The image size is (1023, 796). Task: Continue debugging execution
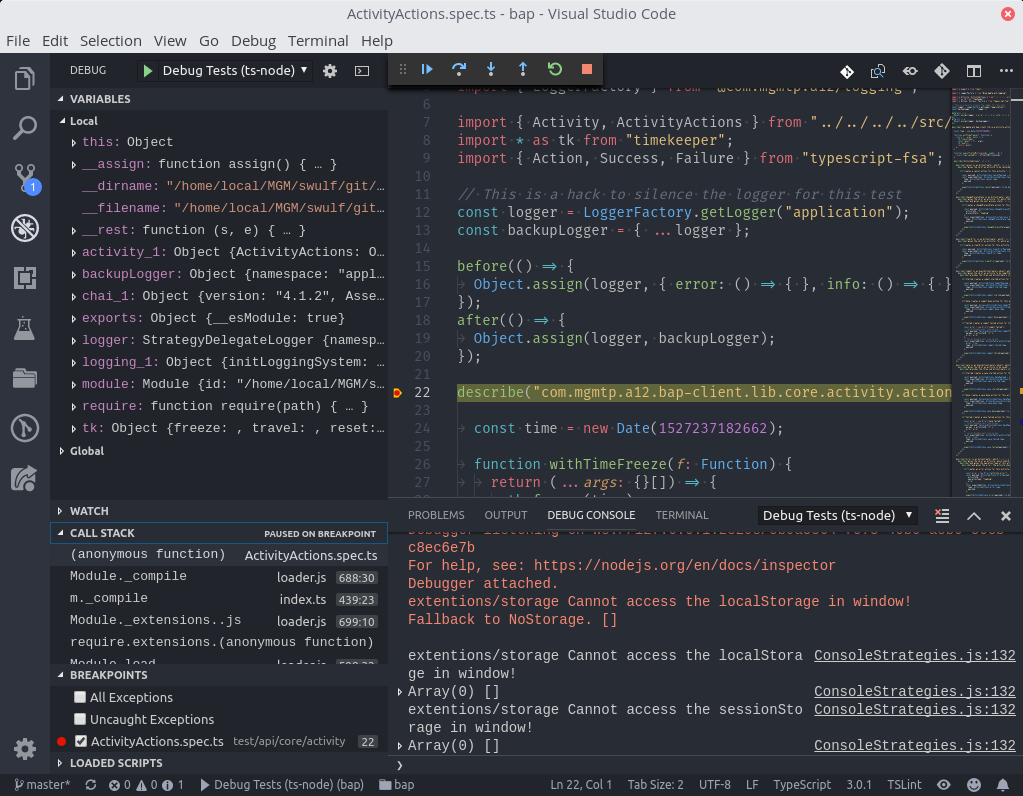(x=427, y=69)
